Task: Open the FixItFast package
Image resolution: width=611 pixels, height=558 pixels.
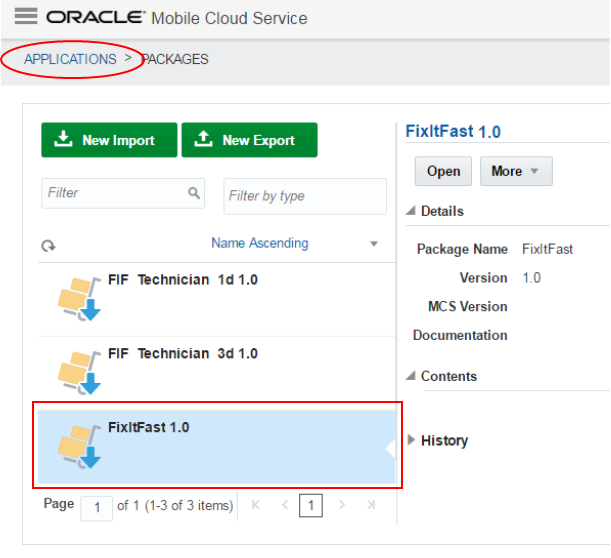Action: point(443,171)
